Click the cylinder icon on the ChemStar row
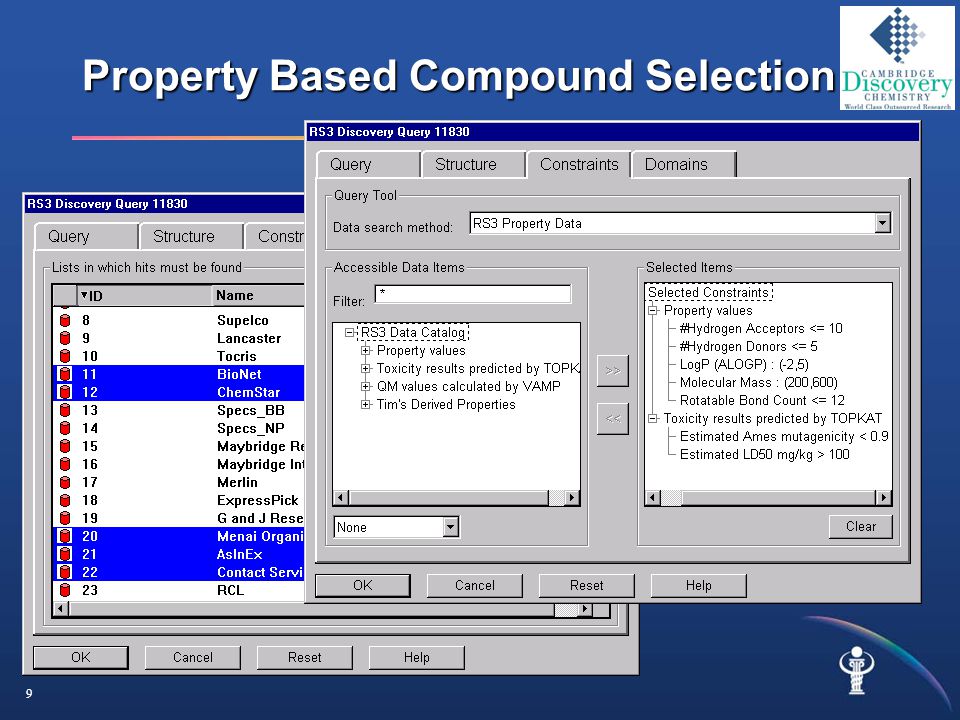 coord(64,392)
